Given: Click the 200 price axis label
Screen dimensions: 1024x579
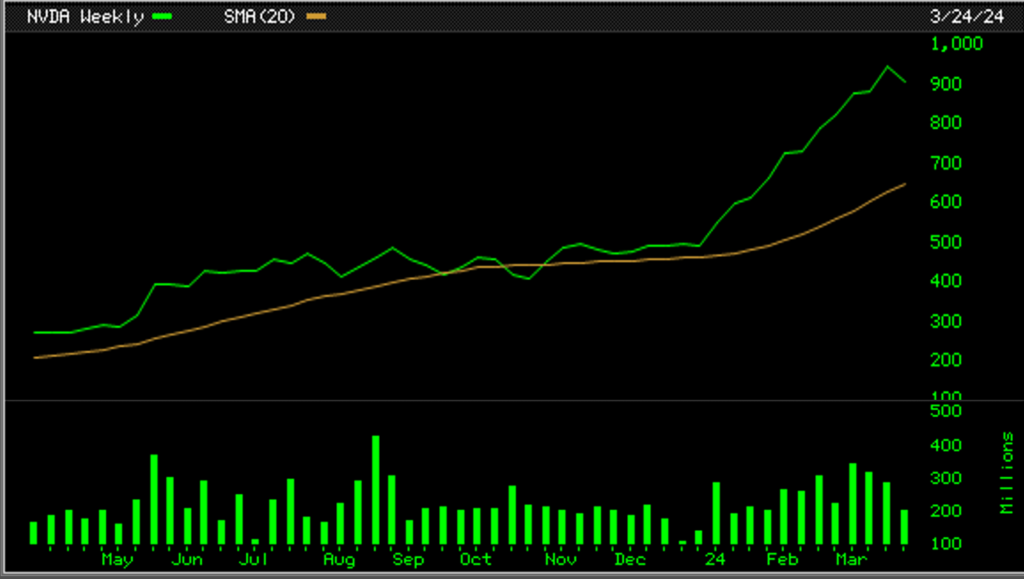Looking at the screenshot, I should coord(945,360).
